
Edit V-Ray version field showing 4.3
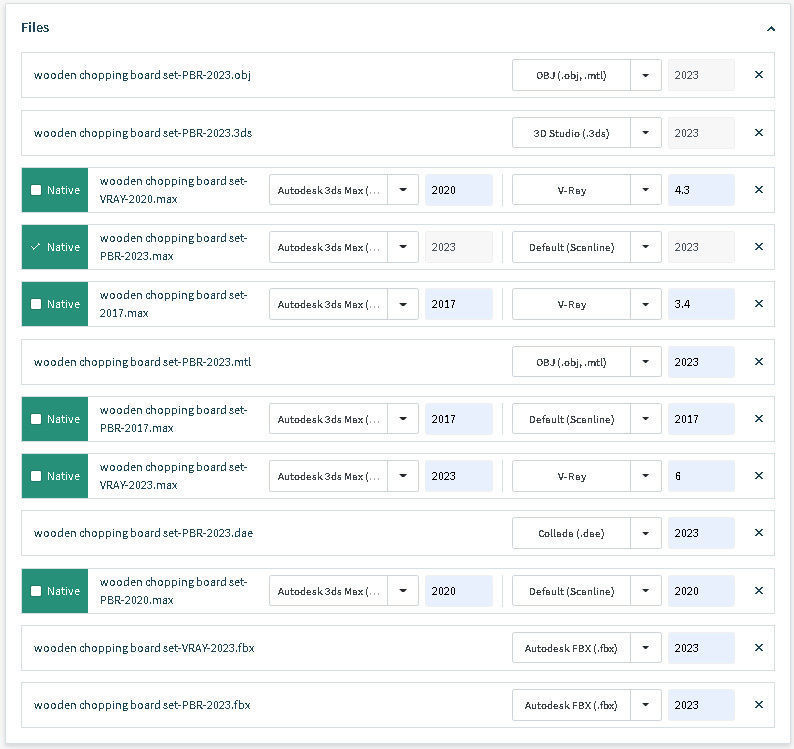(x=700, y=190)
